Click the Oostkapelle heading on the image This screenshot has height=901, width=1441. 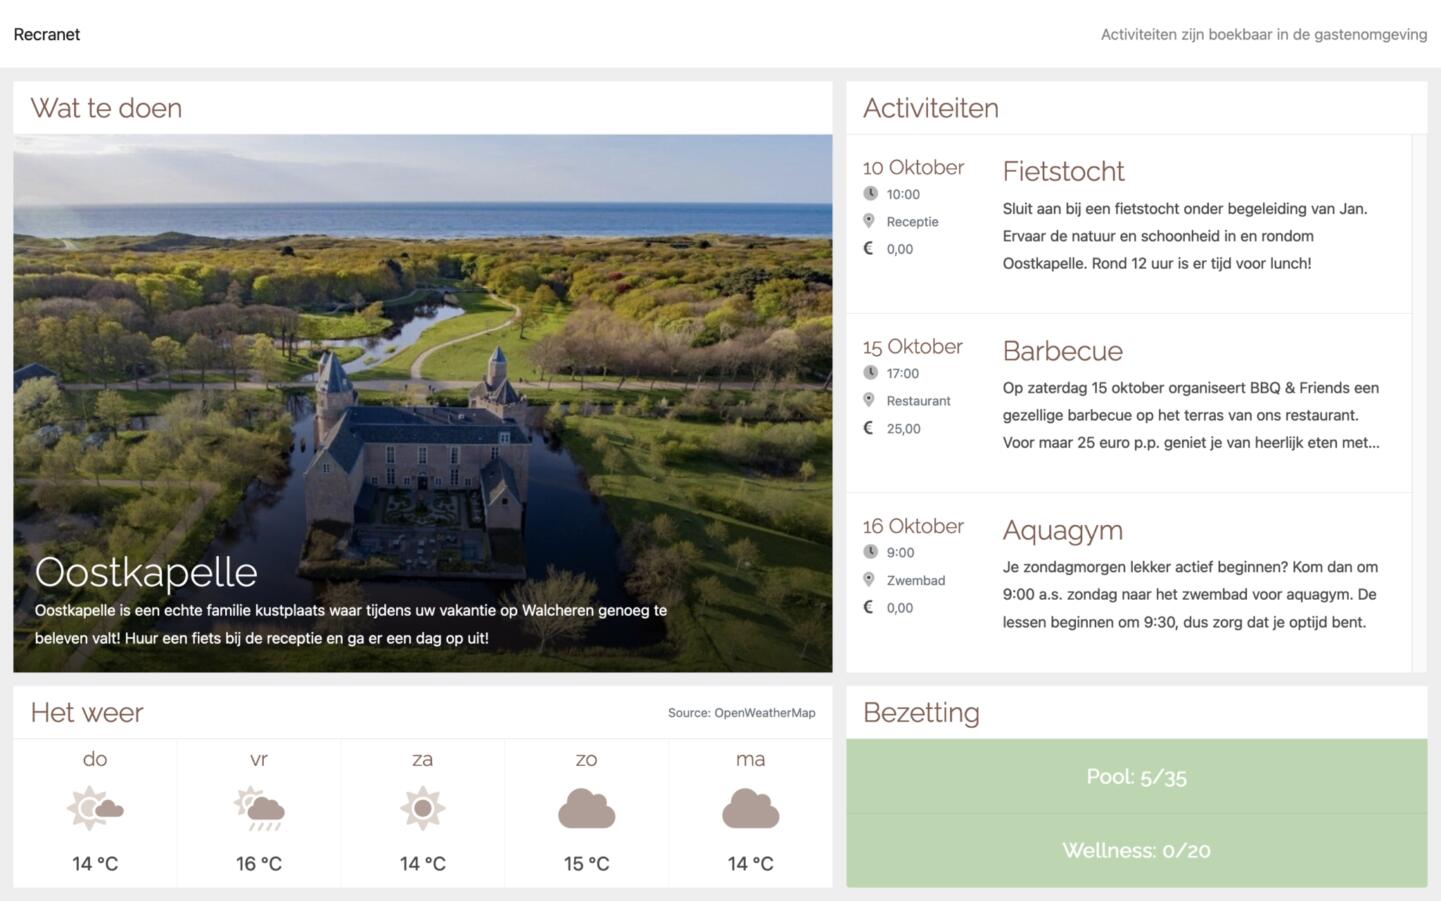[x=146, y=572]
